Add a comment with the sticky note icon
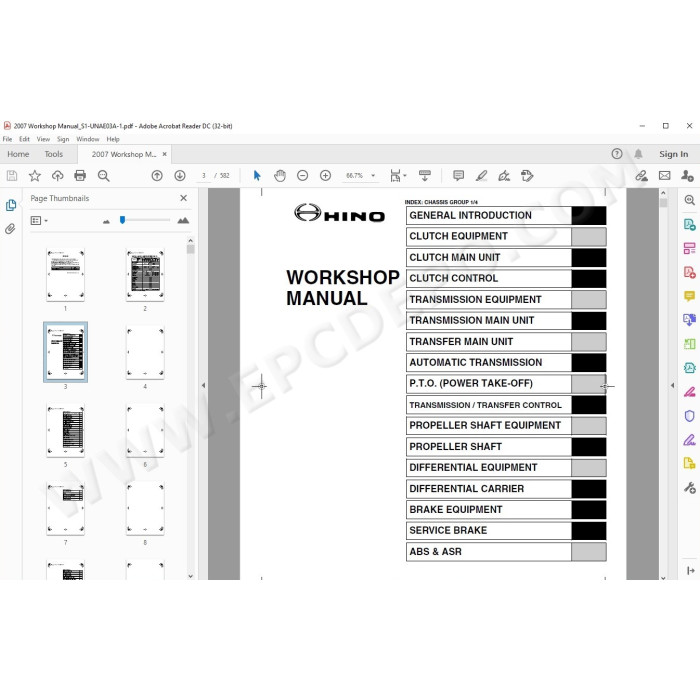The width and height of the screenshot is (700, 700). 458,176
